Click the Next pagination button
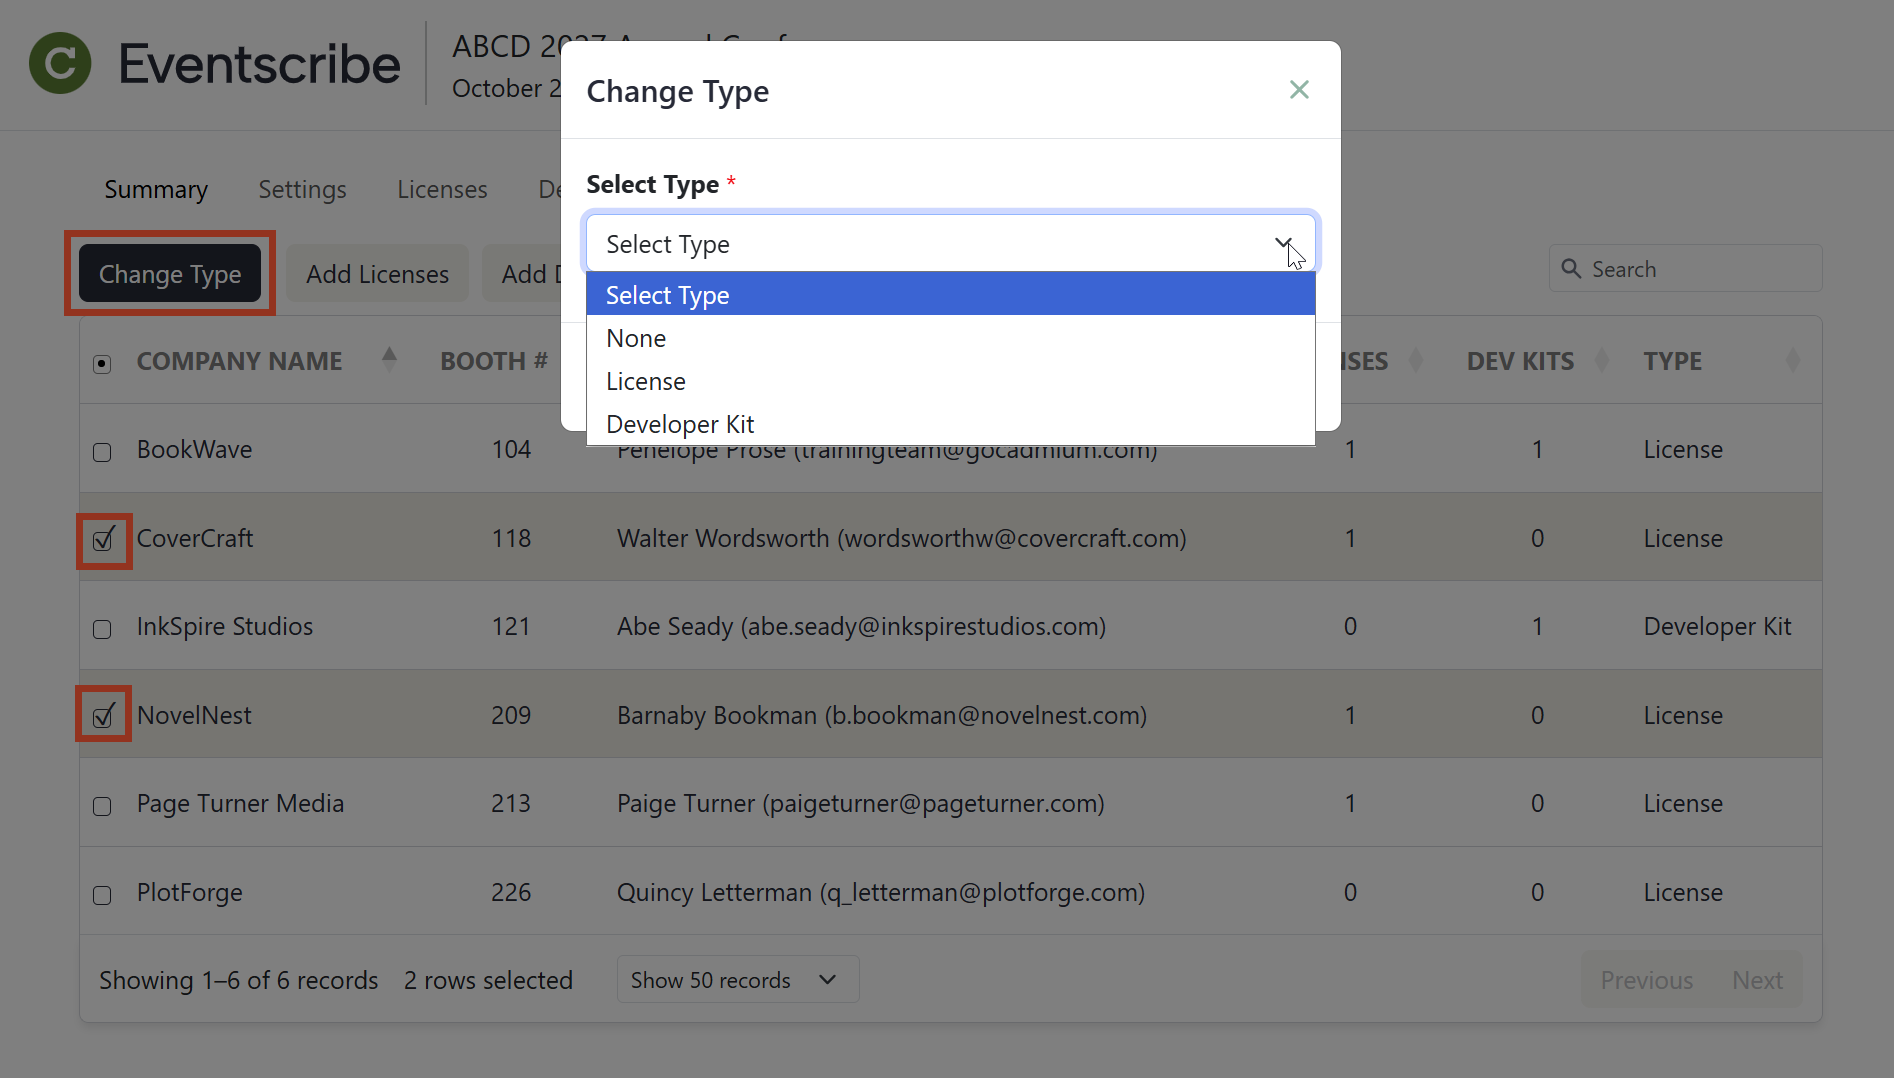 [1757, 979]
